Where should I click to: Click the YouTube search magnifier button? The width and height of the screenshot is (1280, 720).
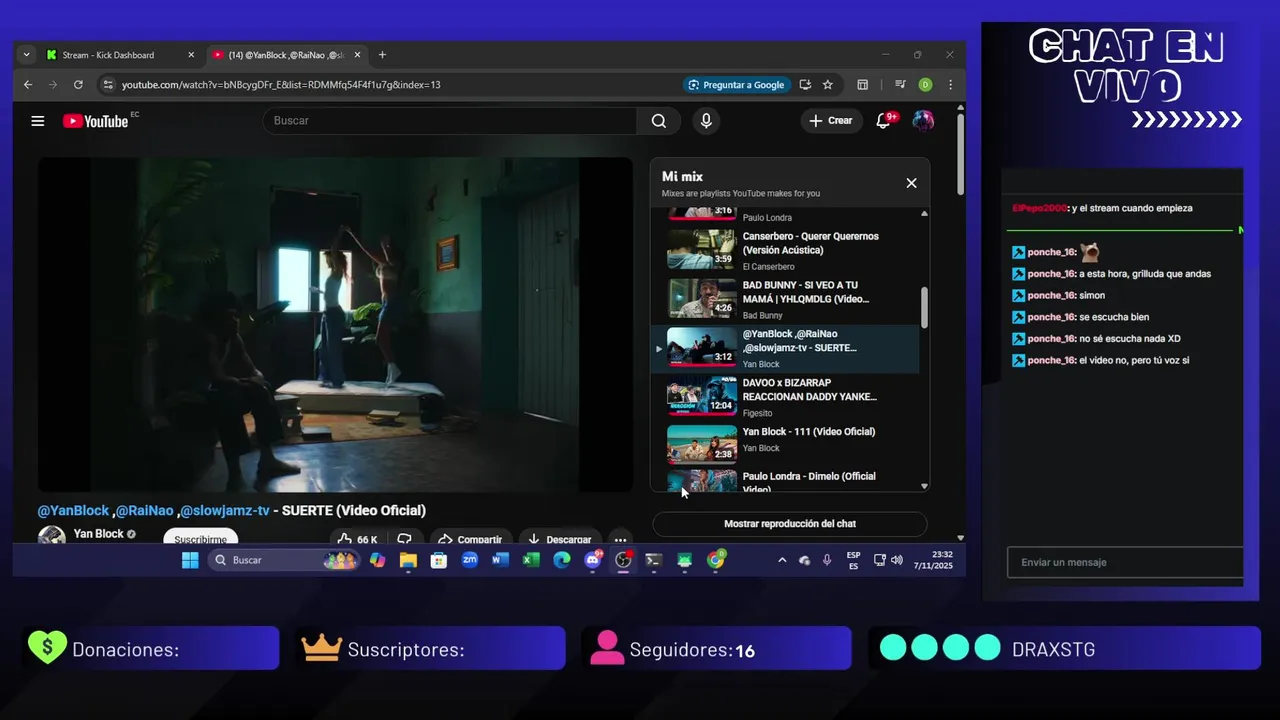pos(658,121)
